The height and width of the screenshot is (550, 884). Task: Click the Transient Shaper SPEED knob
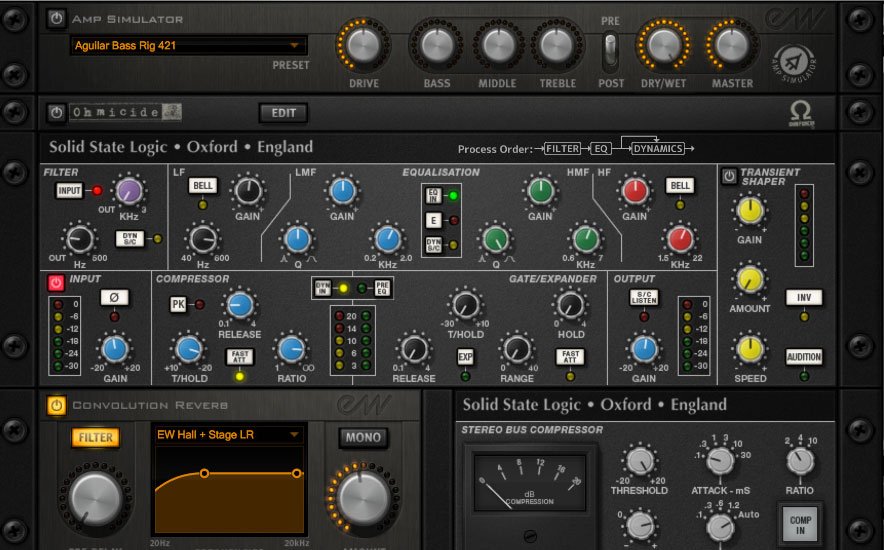[x=750, y=349]
